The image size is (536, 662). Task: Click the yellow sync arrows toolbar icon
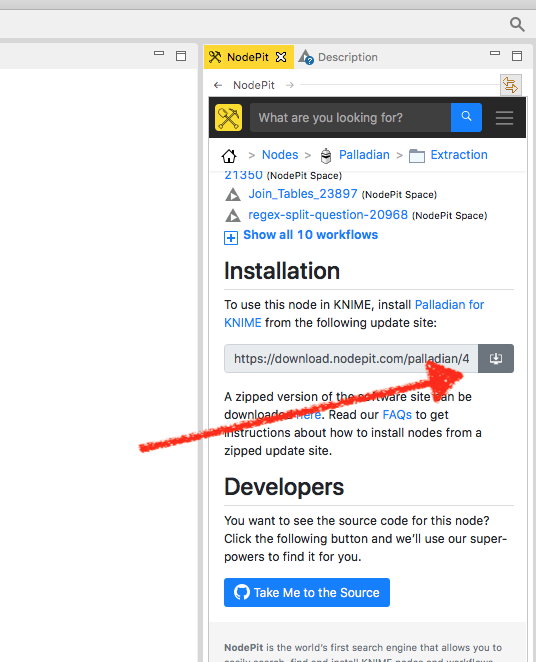coord(511,85)
